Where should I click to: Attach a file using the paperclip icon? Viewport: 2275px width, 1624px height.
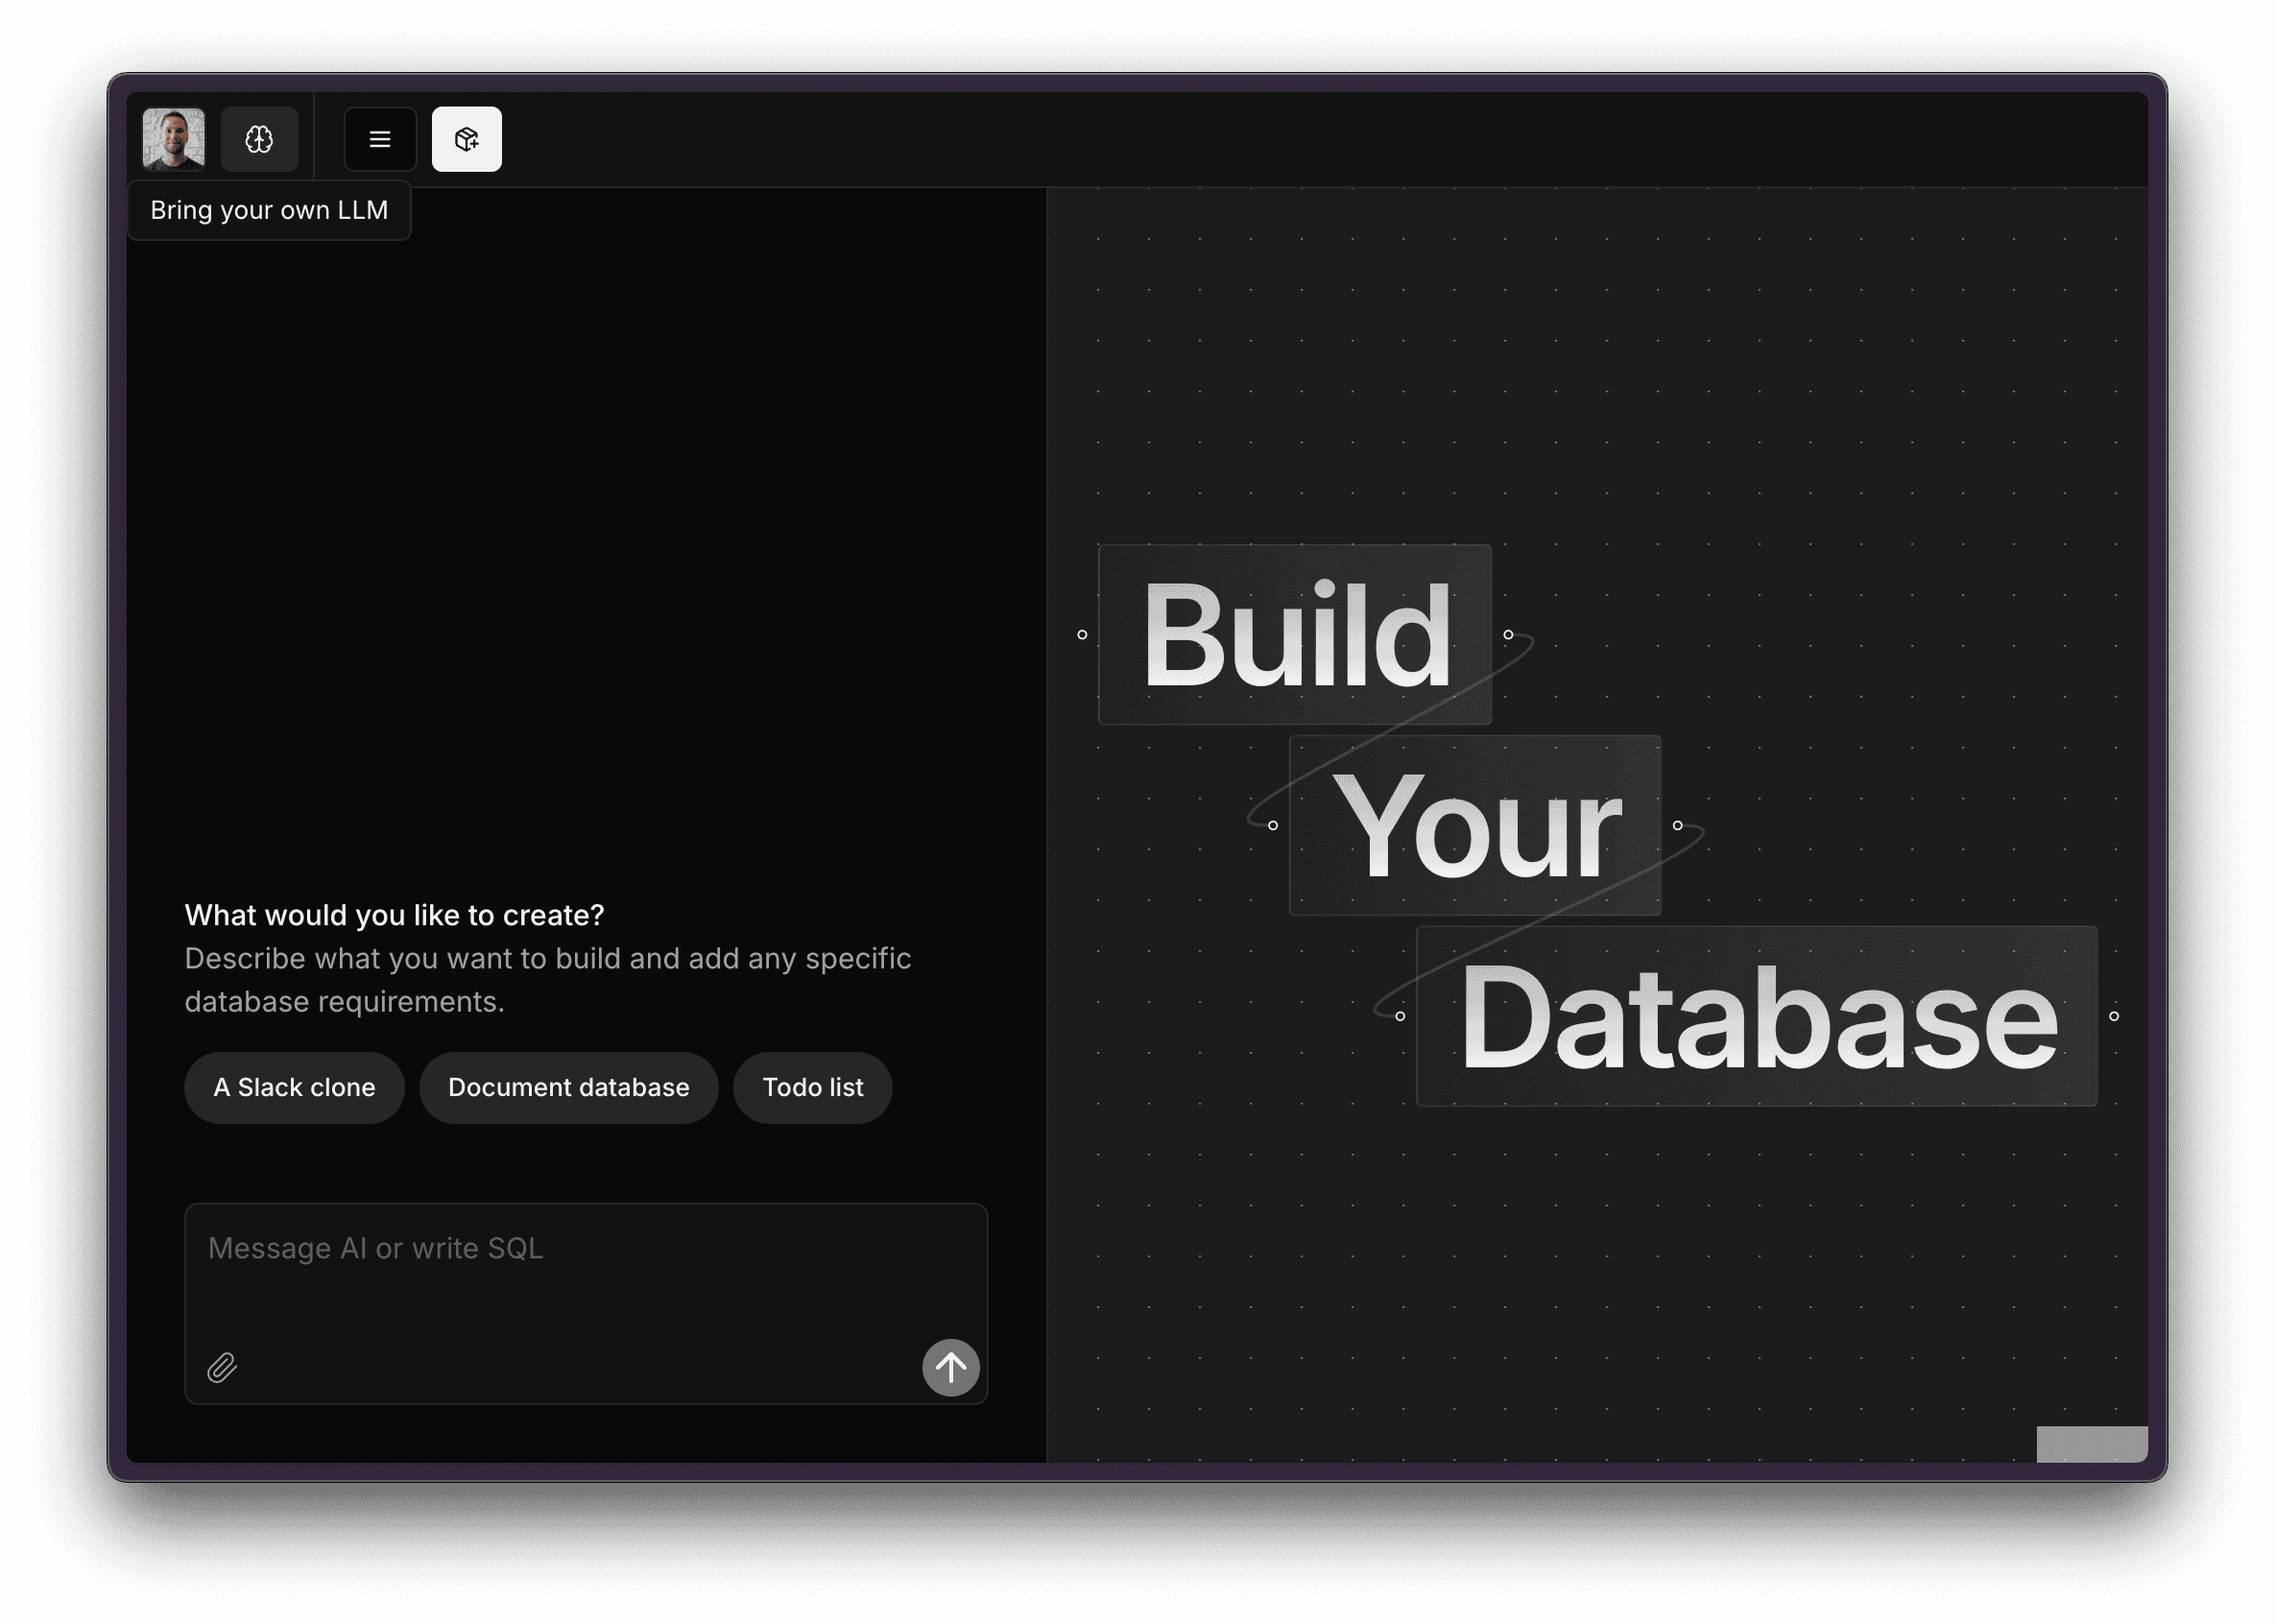[x=222, y=1367]
